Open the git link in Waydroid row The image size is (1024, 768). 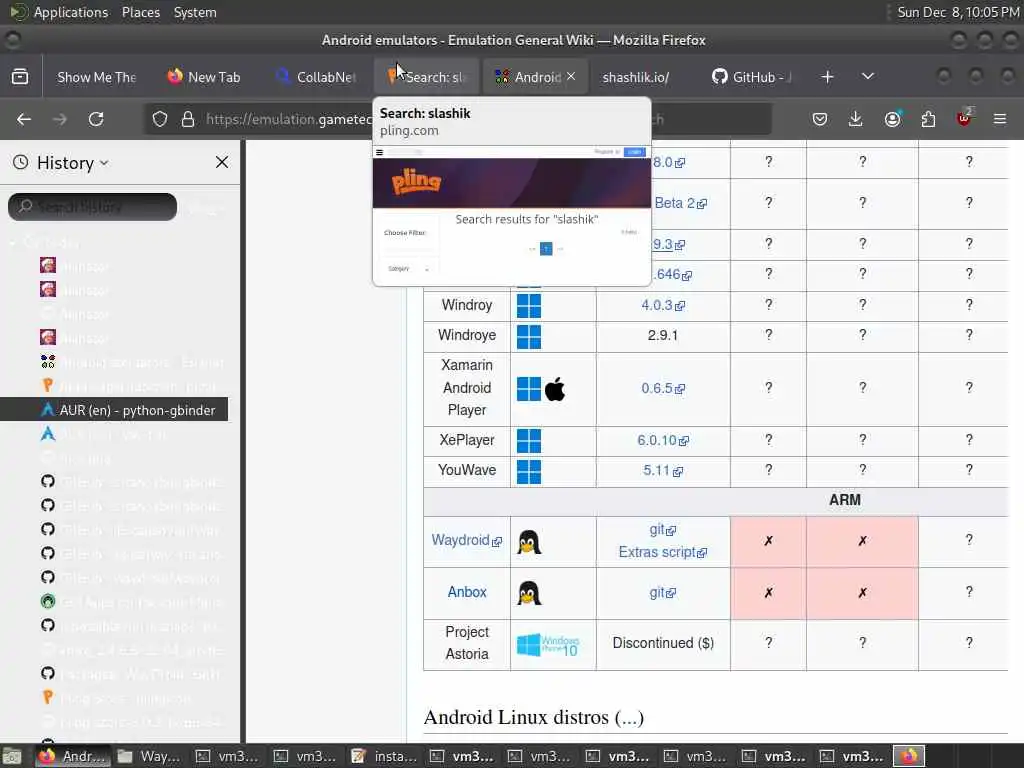click(x=662, y=530)
